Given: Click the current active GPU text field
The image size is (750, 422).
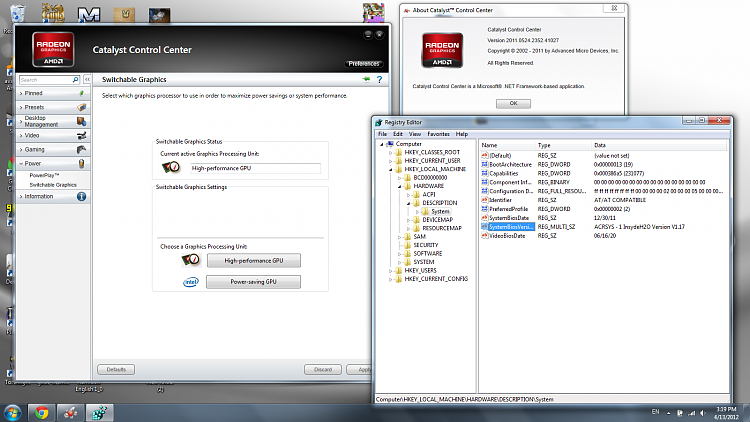Looking at the screenshot, I should 255,168.
